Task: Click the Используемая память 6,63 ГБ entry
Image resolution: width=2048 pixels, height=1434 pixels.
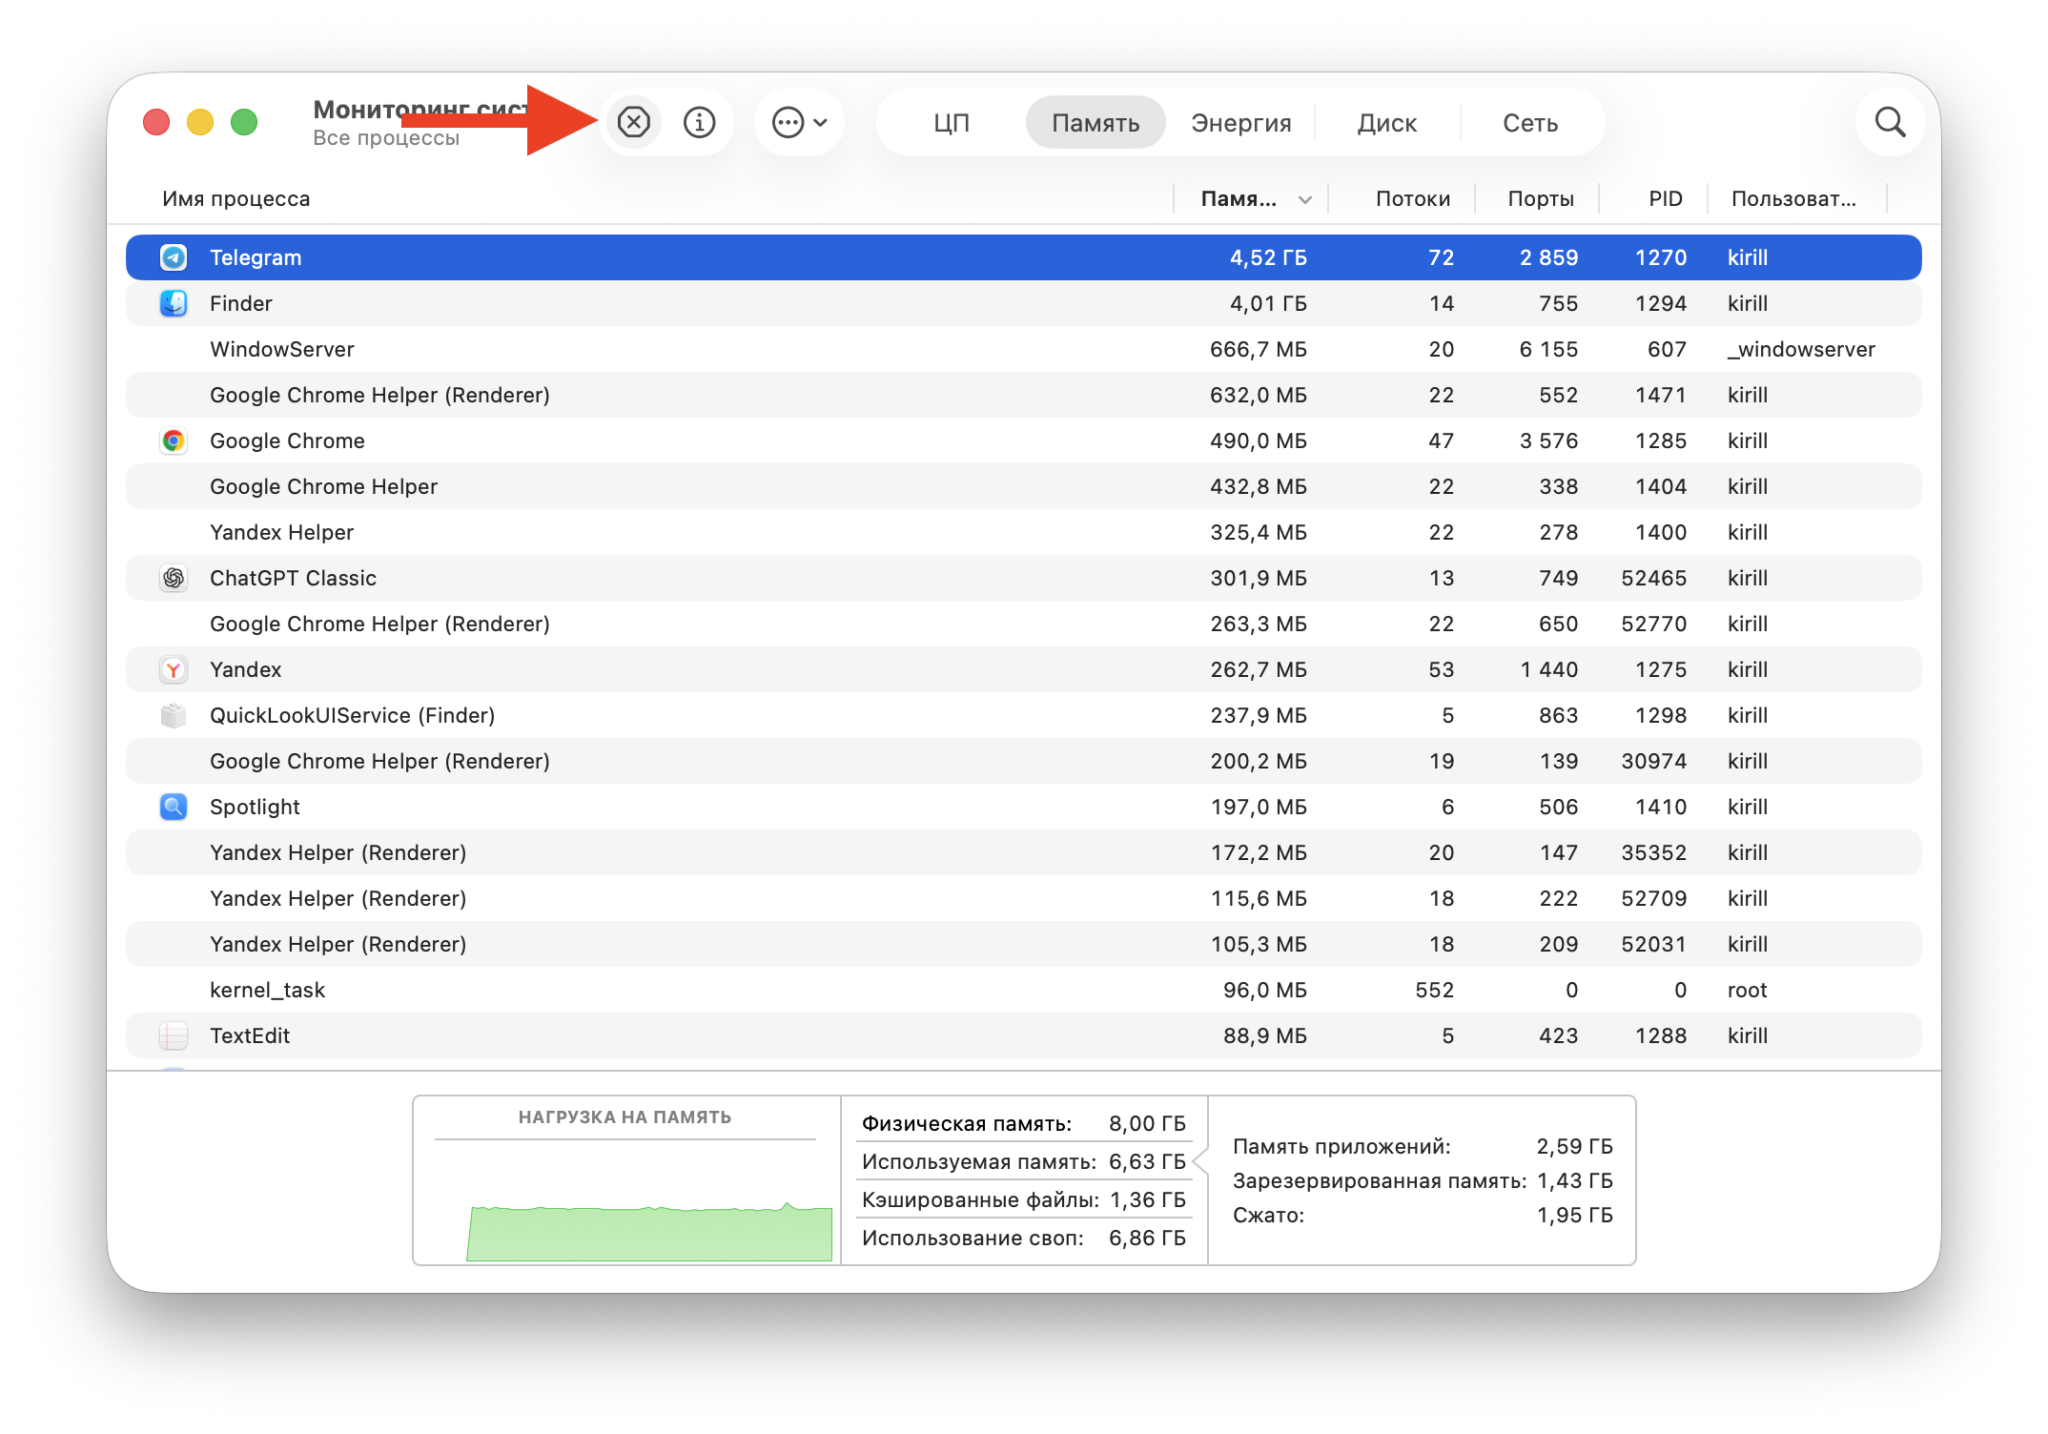Action: point(1024,1162)
